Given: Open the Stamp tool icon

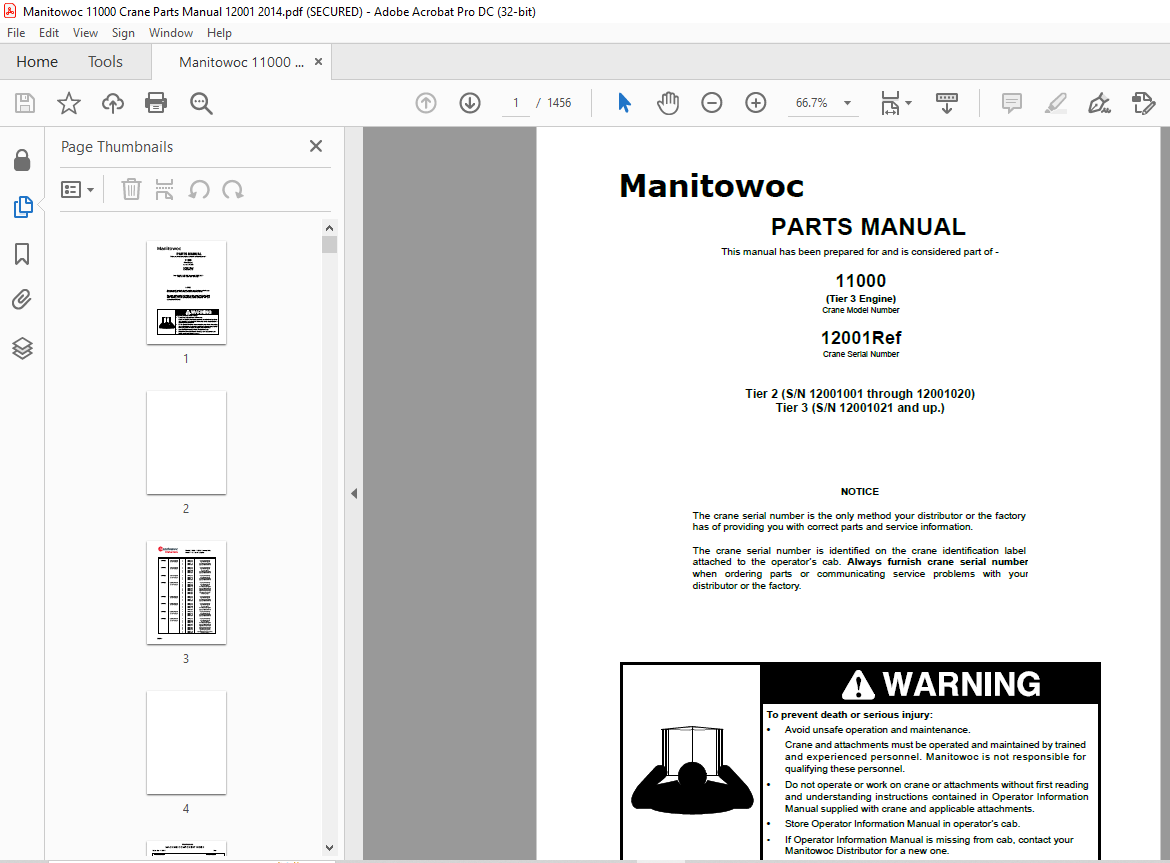Looking at the screenshot, I should coord(1143,103).
